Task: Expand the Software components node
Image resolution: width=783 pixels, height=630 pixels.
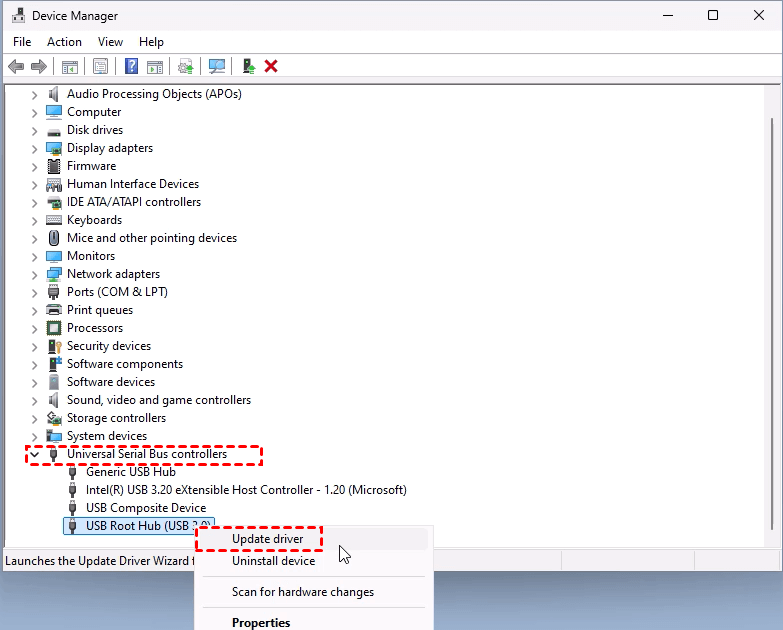Action: tap(34, 364)
